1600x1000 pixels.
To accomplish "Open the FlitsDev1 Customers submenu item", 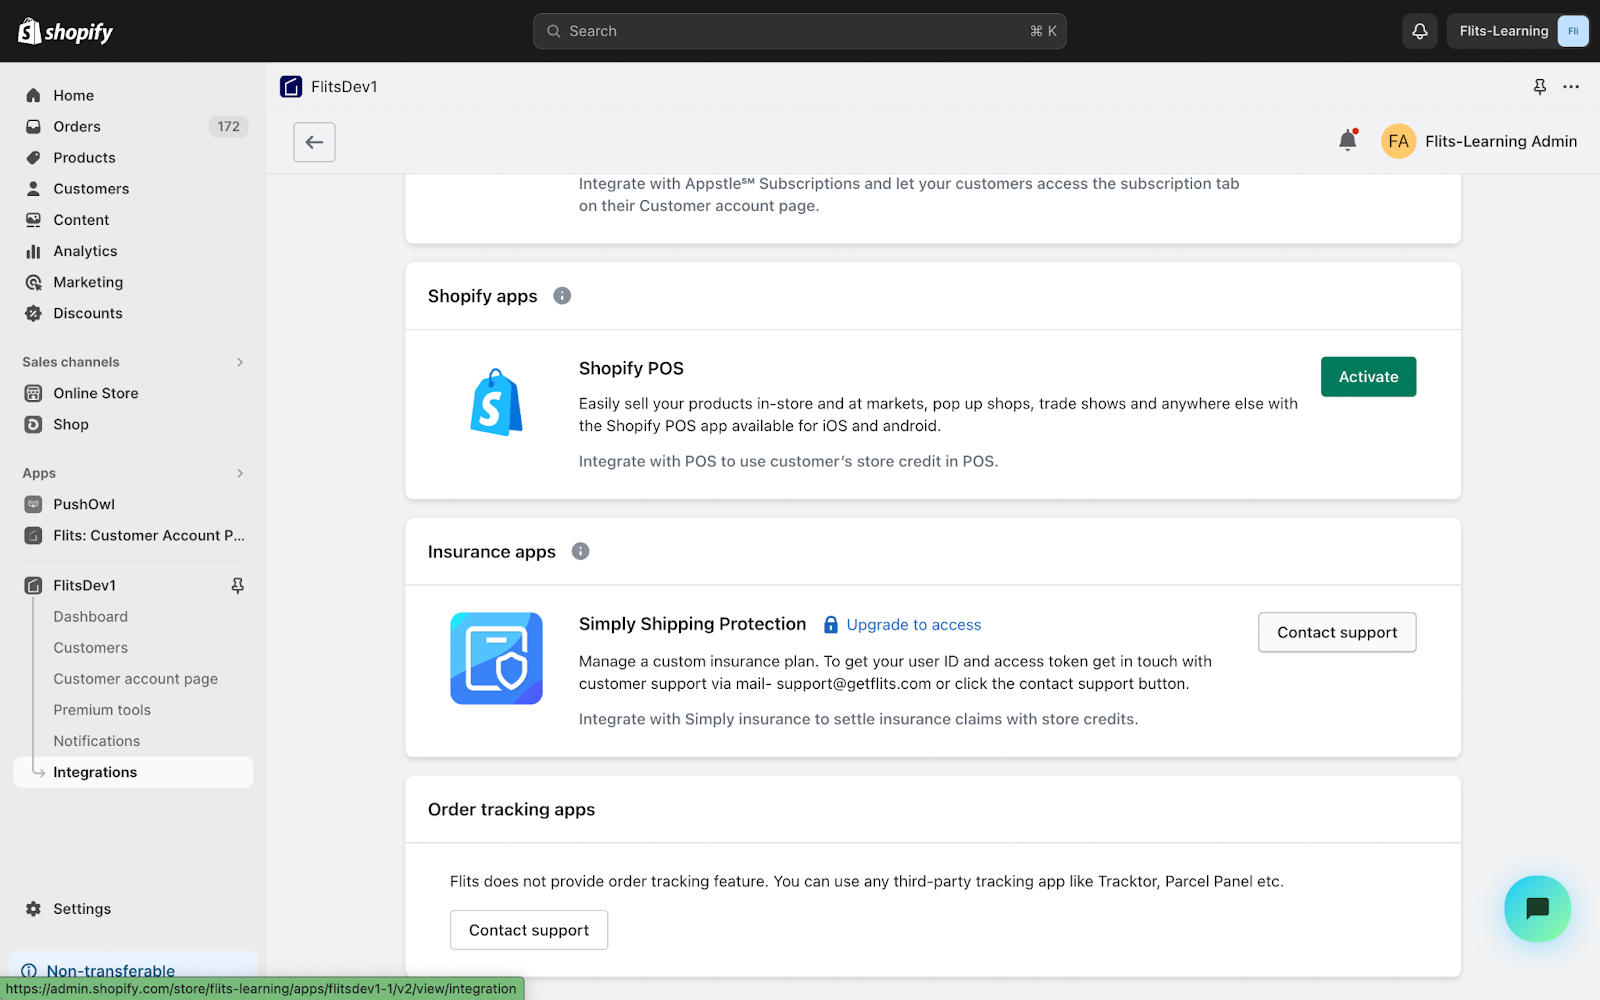I will tap(90, 647).
